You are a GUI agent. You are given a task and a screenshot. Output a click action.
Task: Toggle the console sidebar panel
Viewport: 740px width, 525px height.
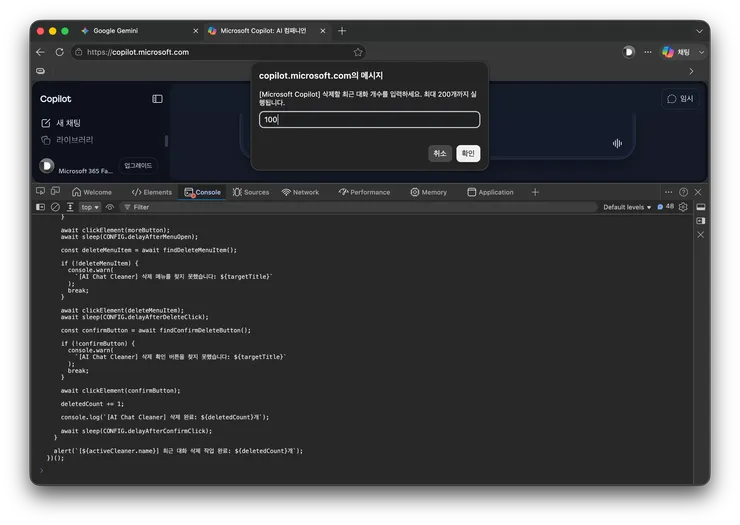[41, 207]
